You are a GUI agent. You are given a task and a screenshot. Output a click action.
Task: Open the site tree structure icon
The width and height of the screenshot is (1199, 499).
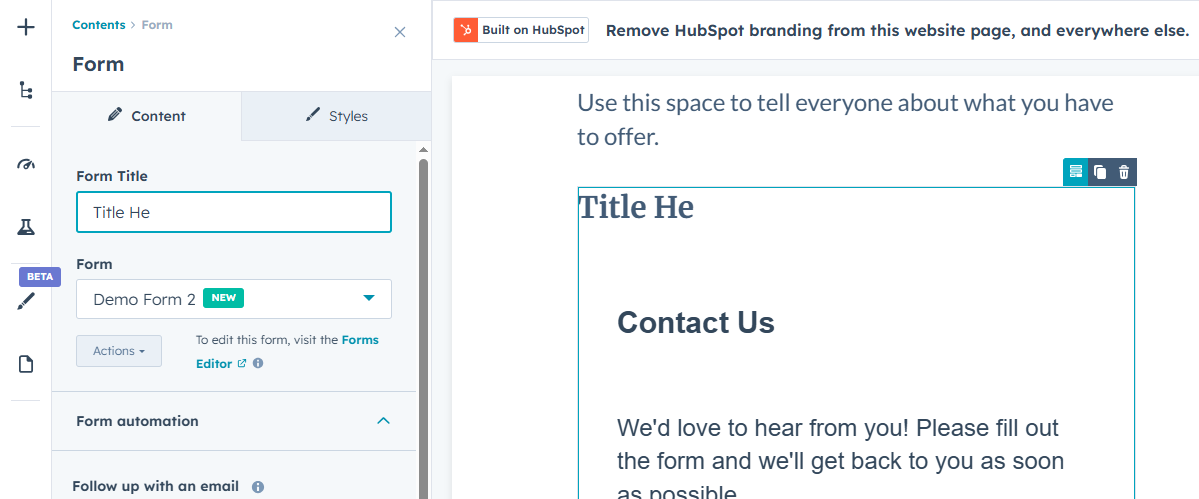[x=26, y=90]
